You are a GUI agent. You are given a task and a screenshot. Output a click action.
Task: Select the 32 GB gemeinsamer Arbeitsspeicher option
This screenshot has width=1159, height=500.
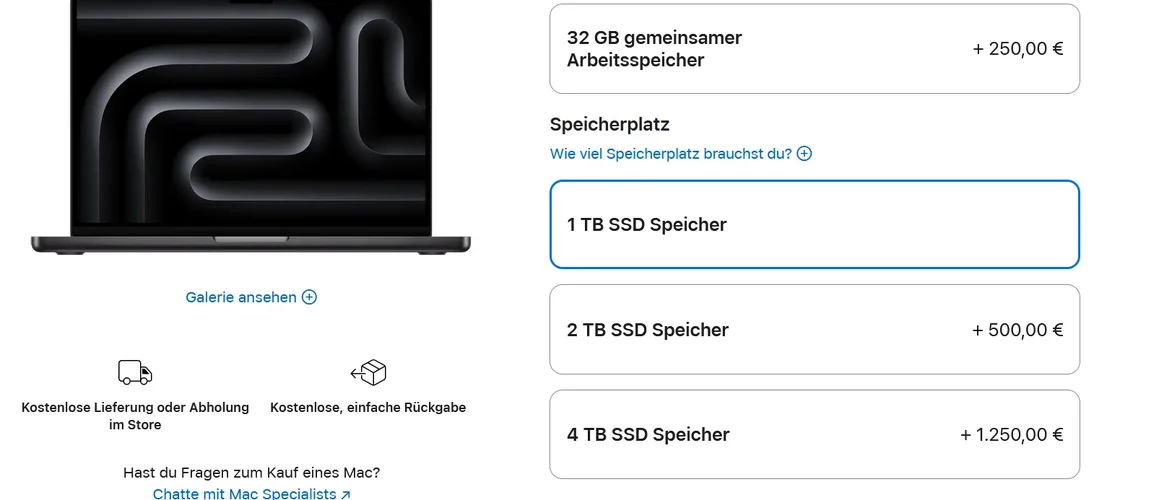pos(814,49)
